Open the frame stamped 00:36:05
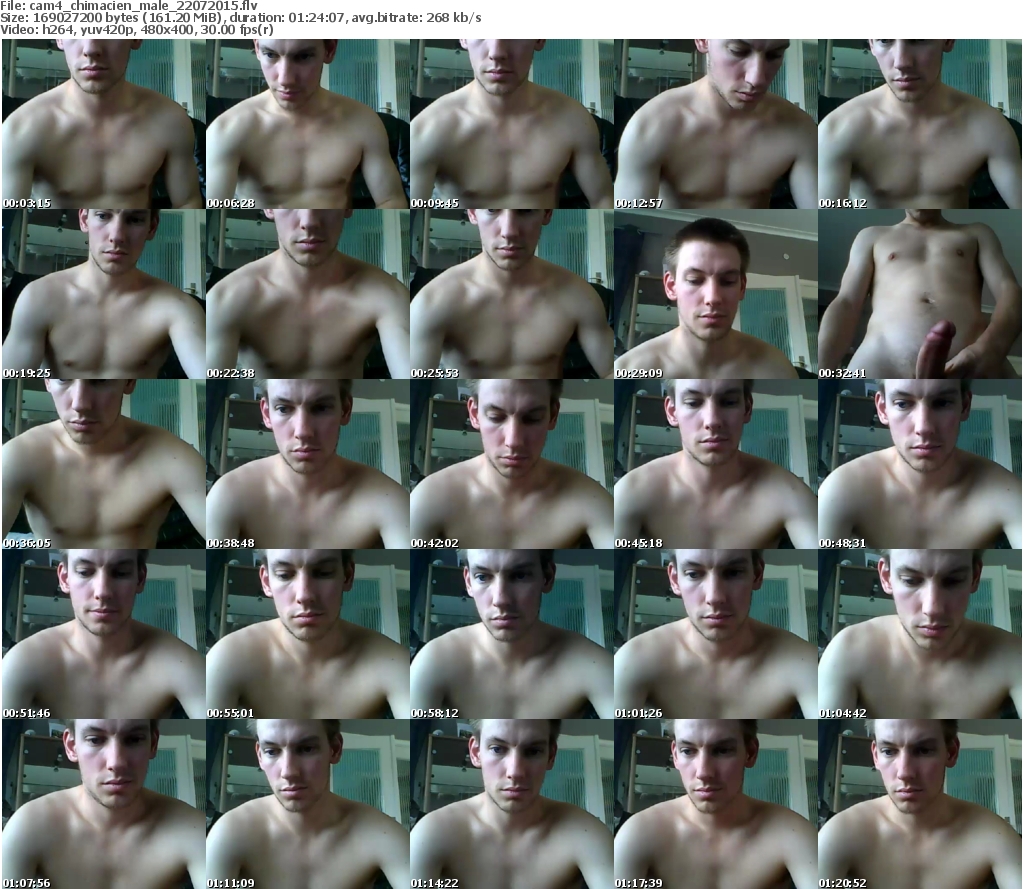 [x=103, y=464]
